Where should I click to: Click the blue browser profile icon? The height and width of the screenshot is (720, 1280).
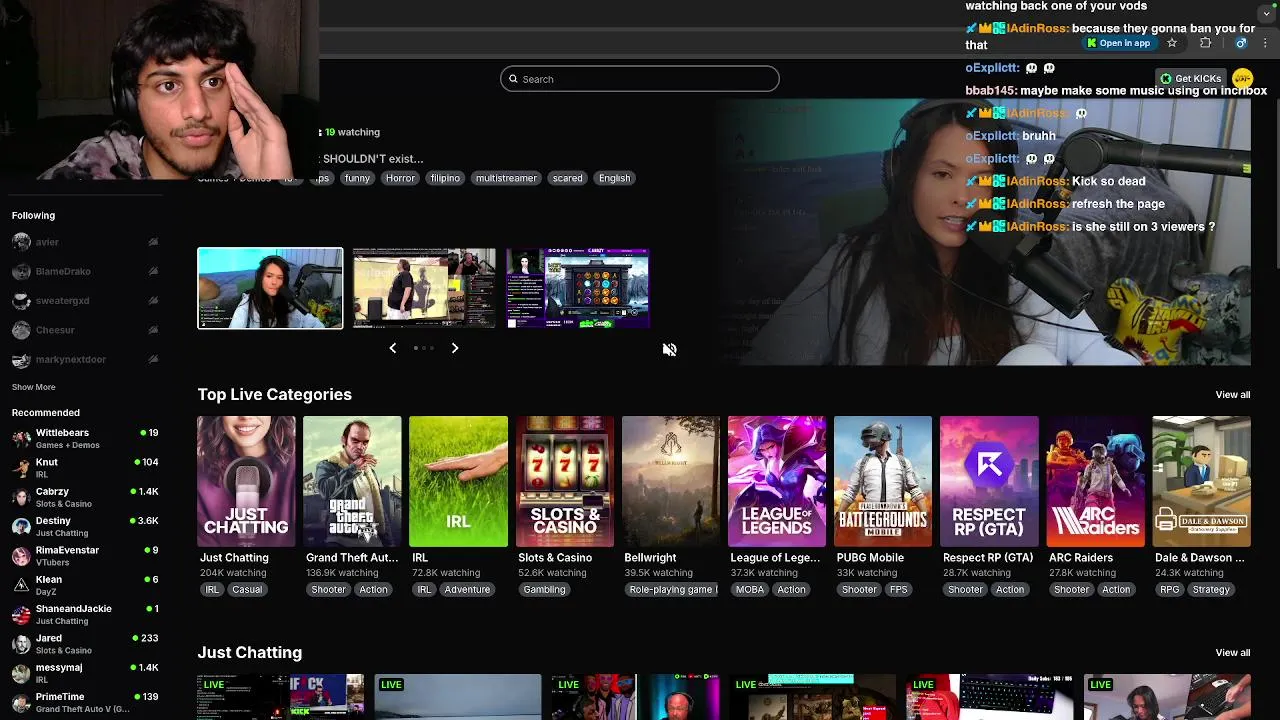1241,43
